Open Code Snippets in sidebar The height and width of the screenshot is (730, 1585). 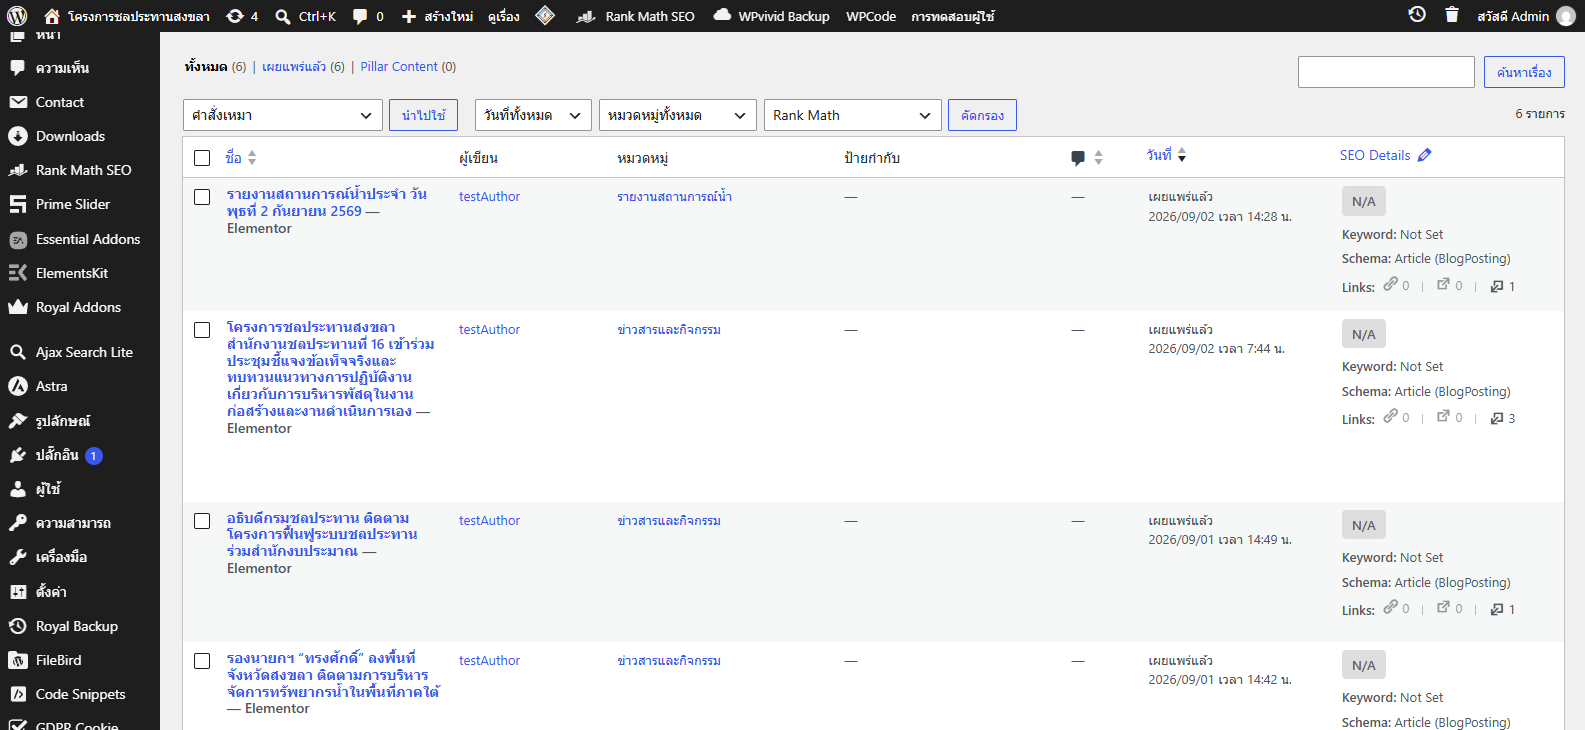coord(80,694)
